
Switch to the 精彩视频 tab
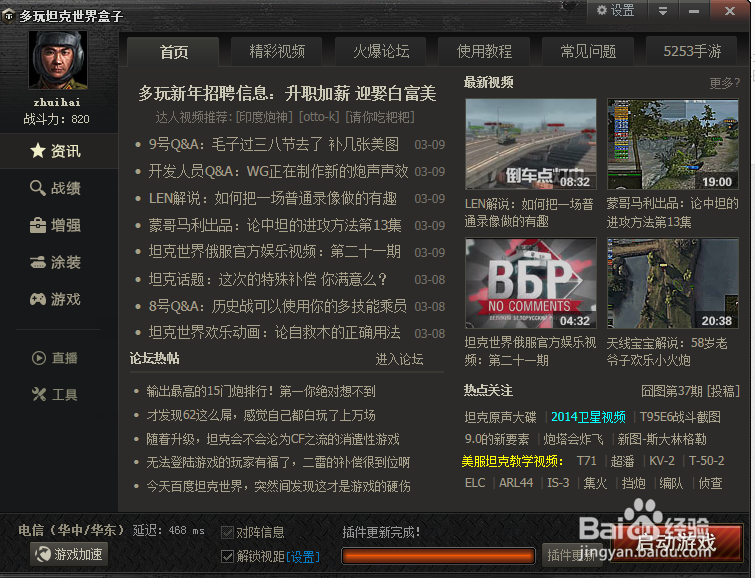277,52
